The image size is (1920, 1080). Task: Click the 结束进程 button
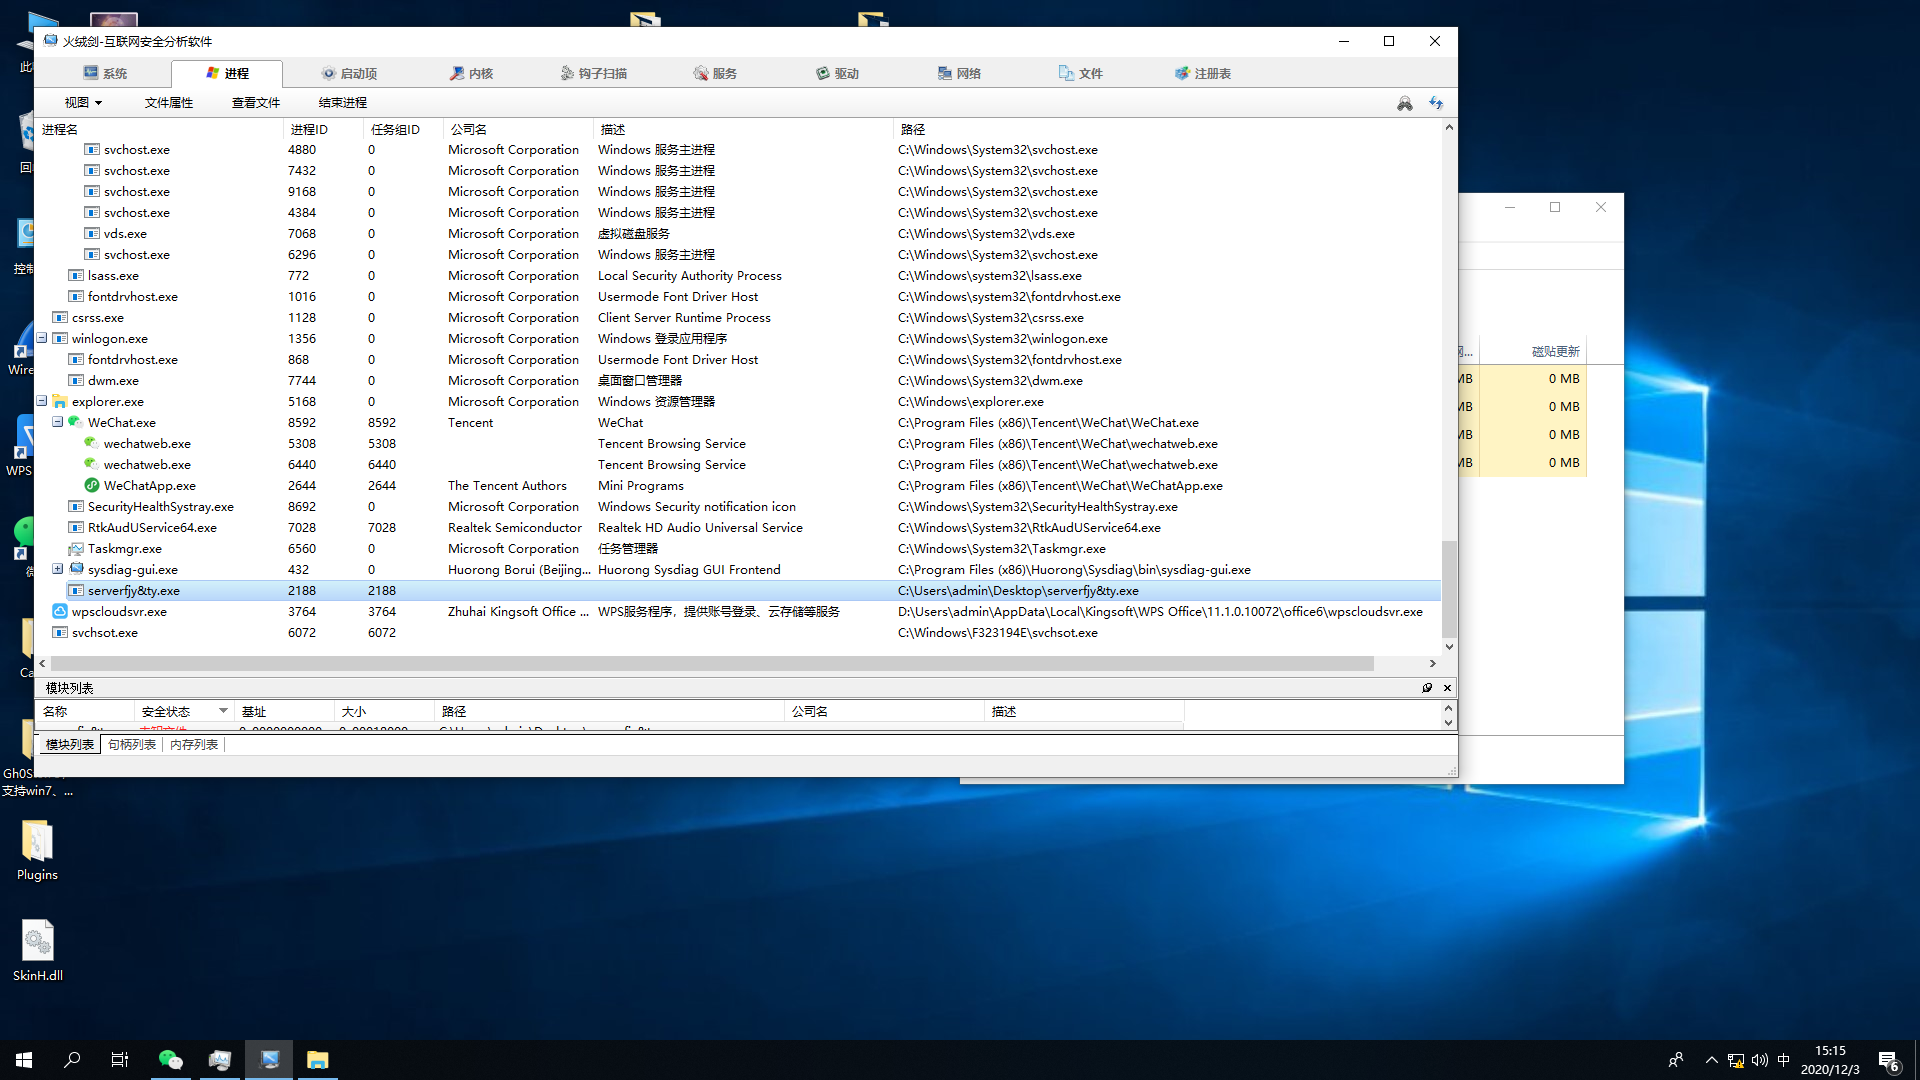pyautogui.click(x=342, y=102)
